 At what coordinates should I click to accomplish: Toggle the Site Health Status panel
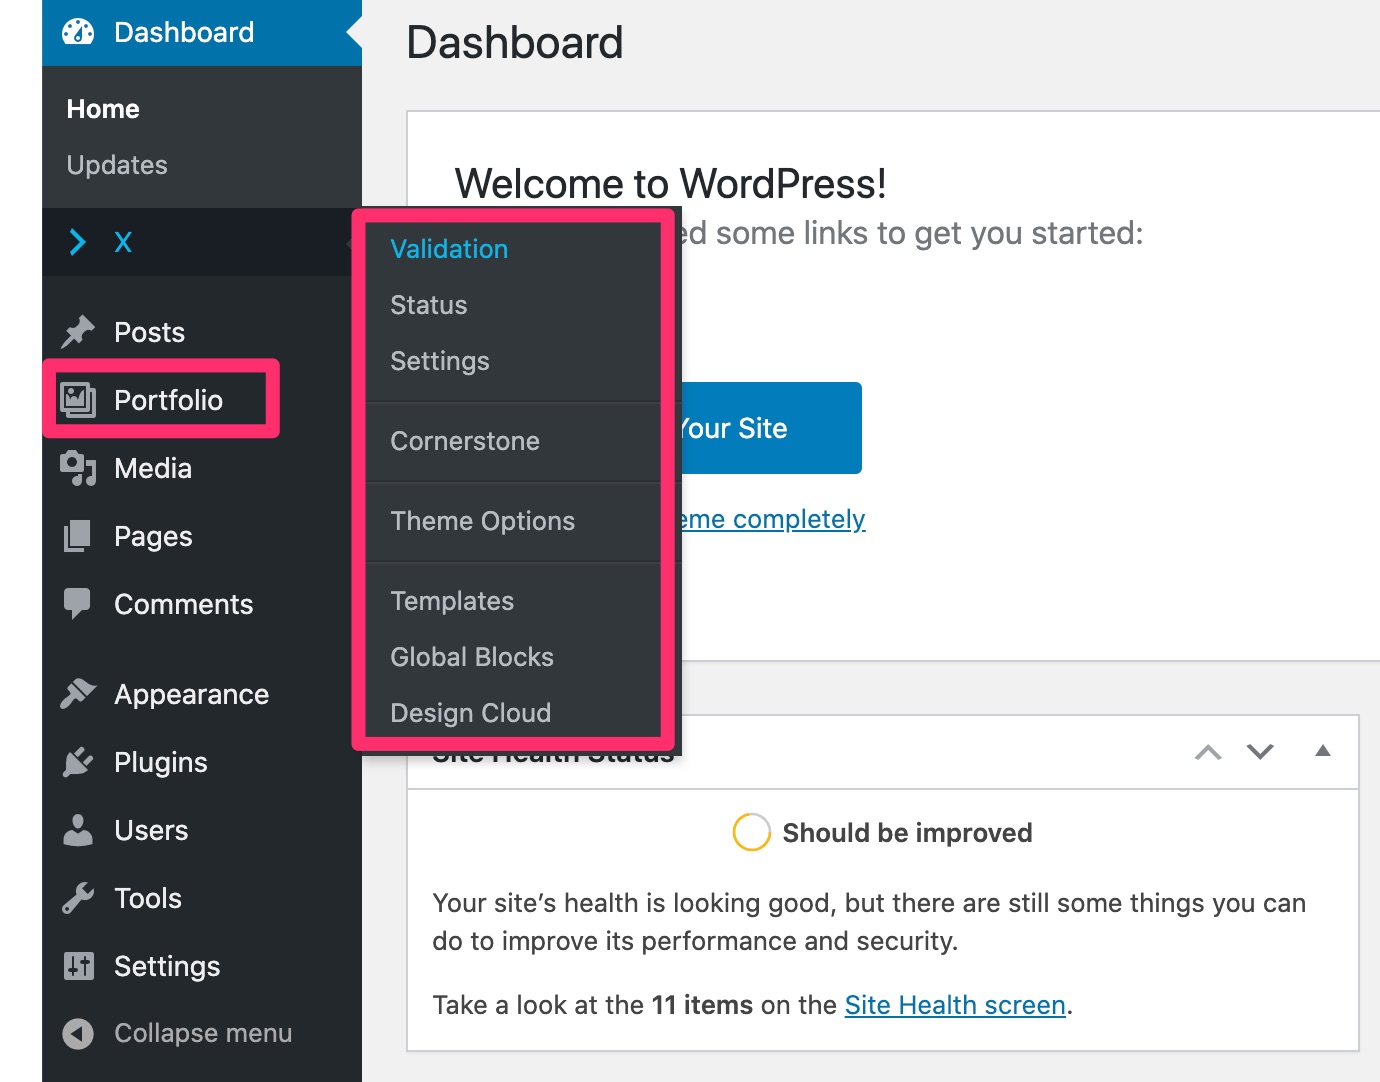pyautogui.click(x=1322, y=751)
